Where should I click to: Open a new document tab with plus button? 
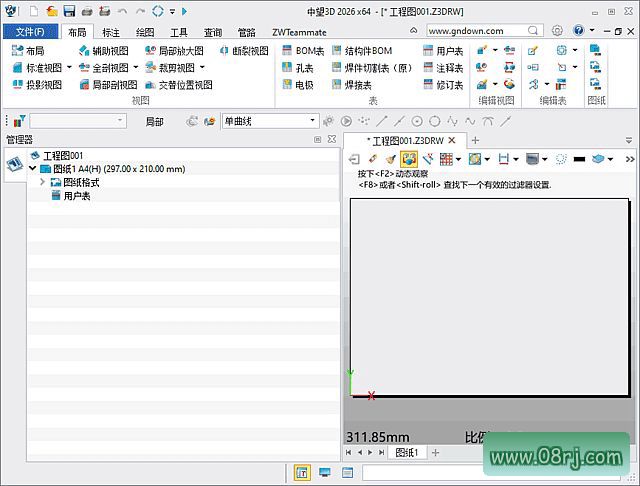tap(475, 140)
